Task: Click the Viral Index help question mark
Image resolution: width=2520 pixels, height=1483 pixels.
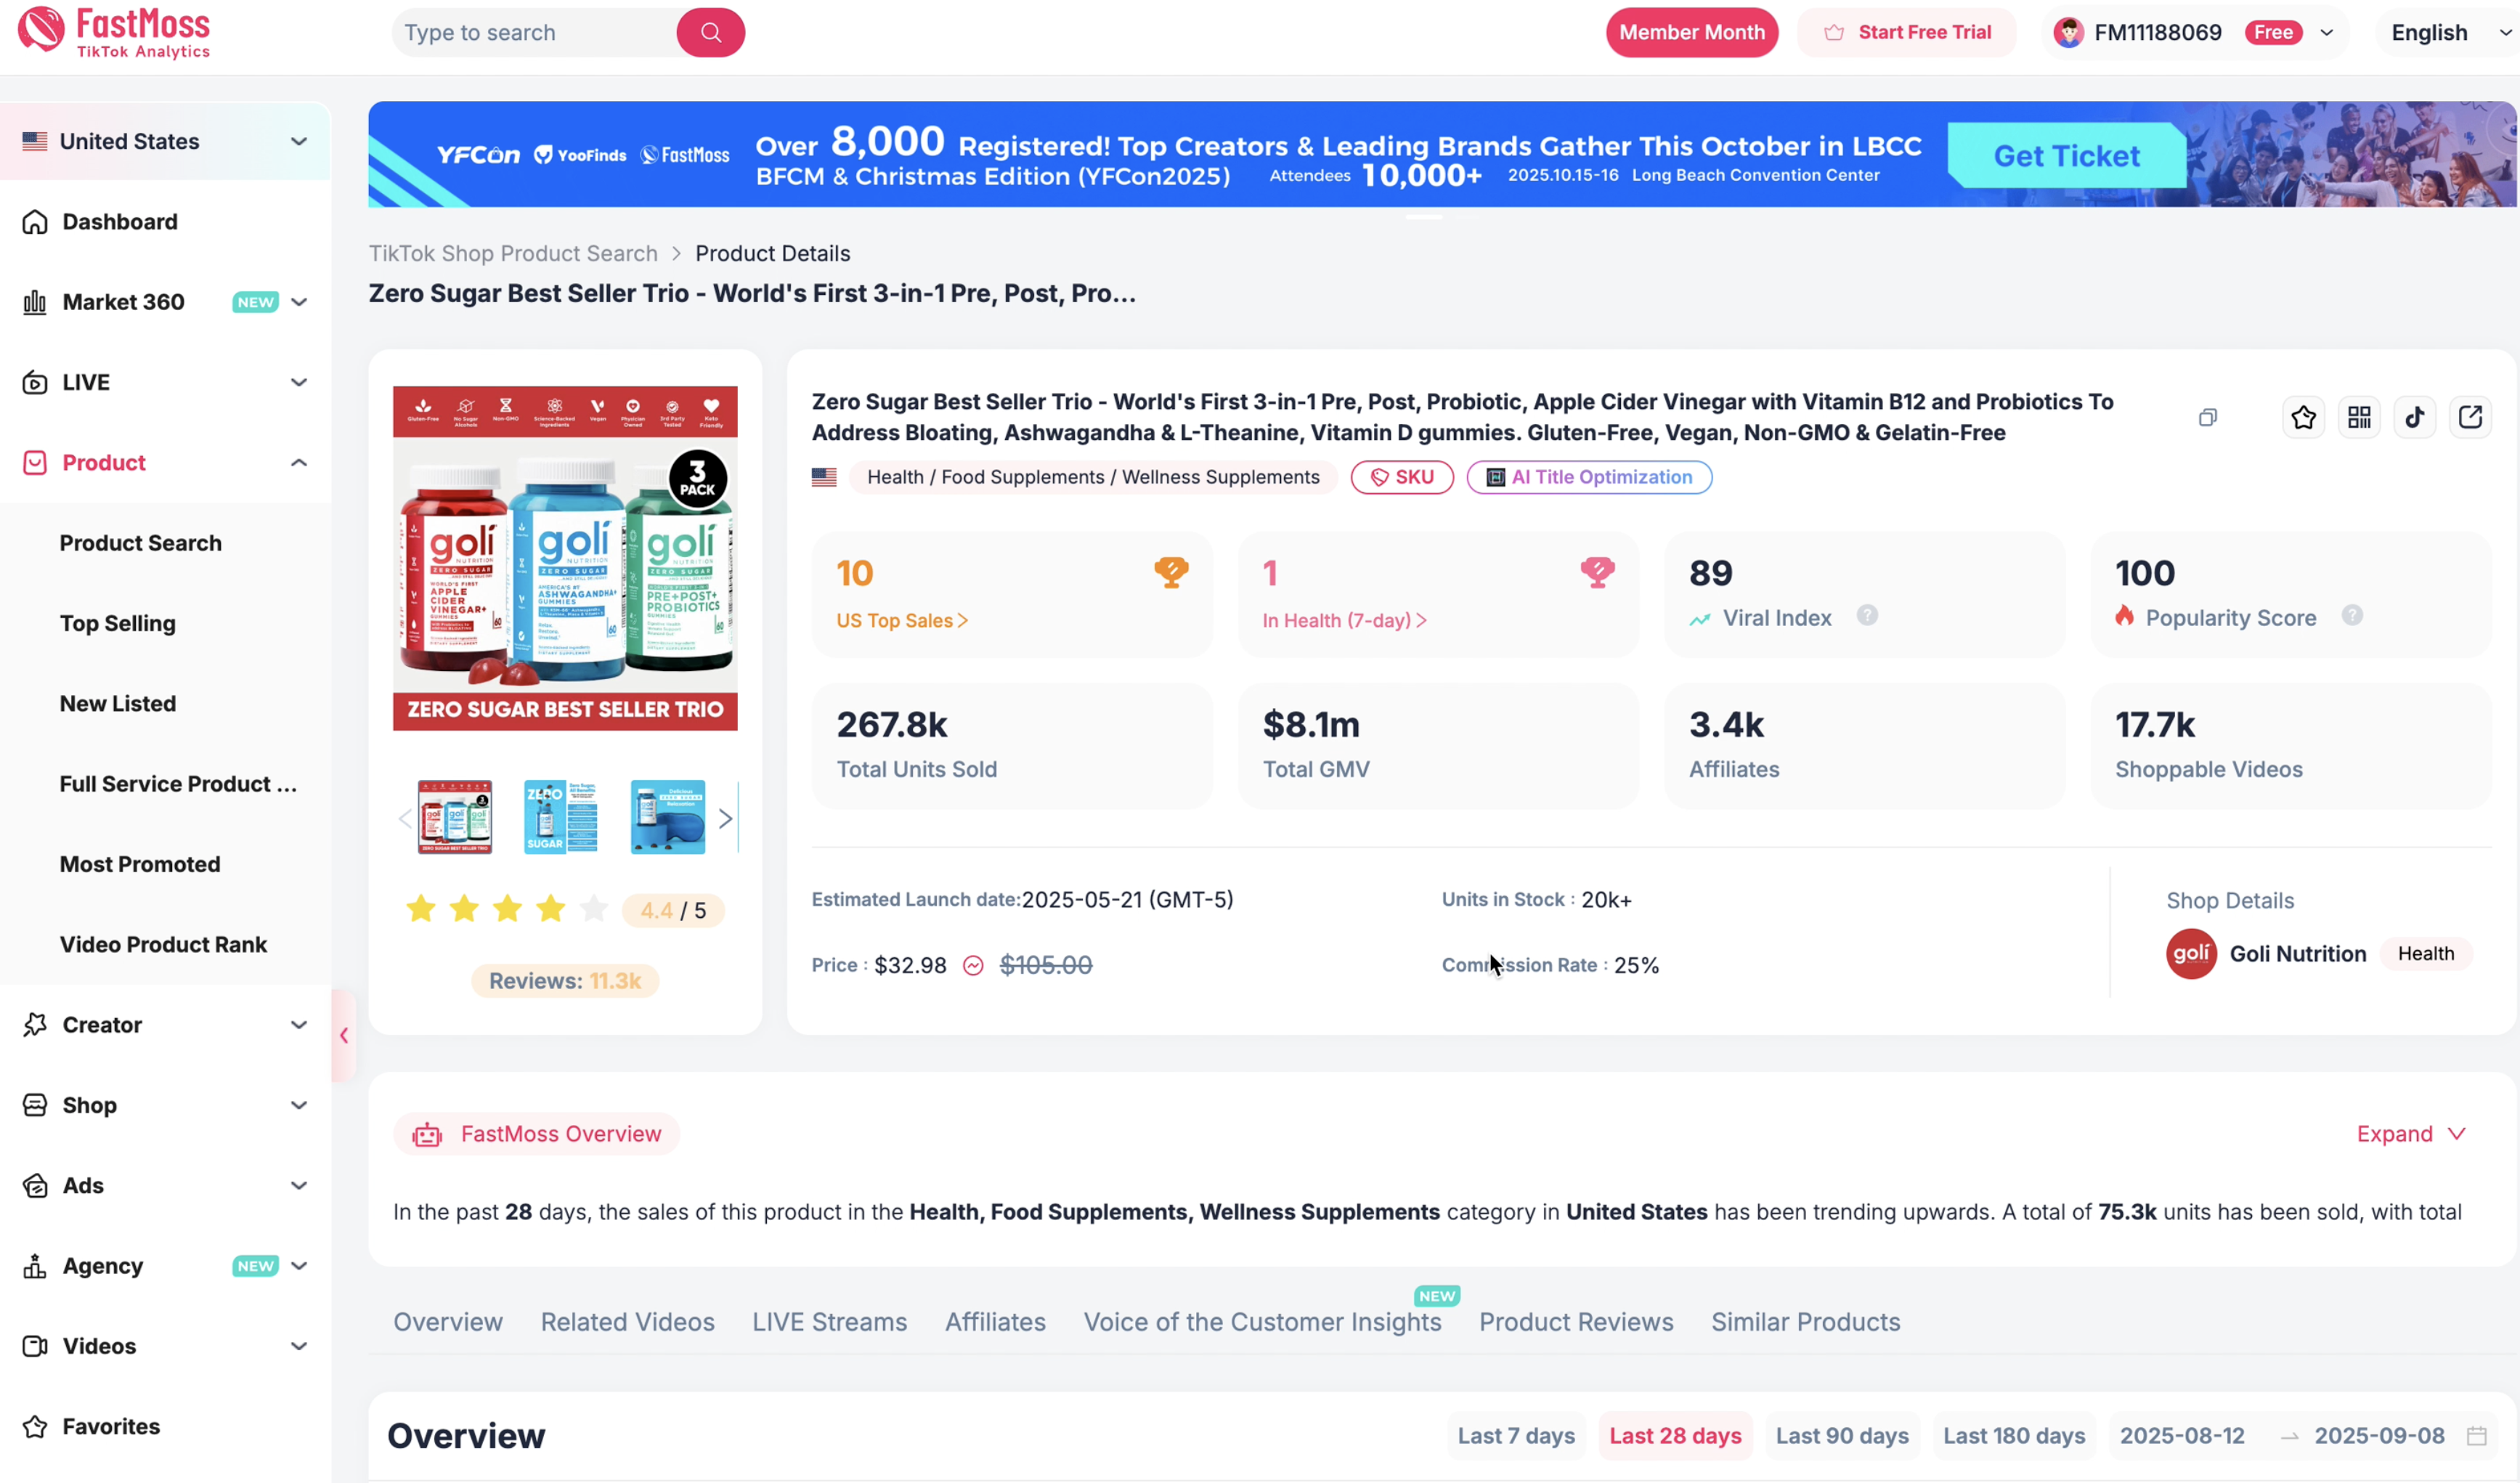Action: coord(1866,615)
